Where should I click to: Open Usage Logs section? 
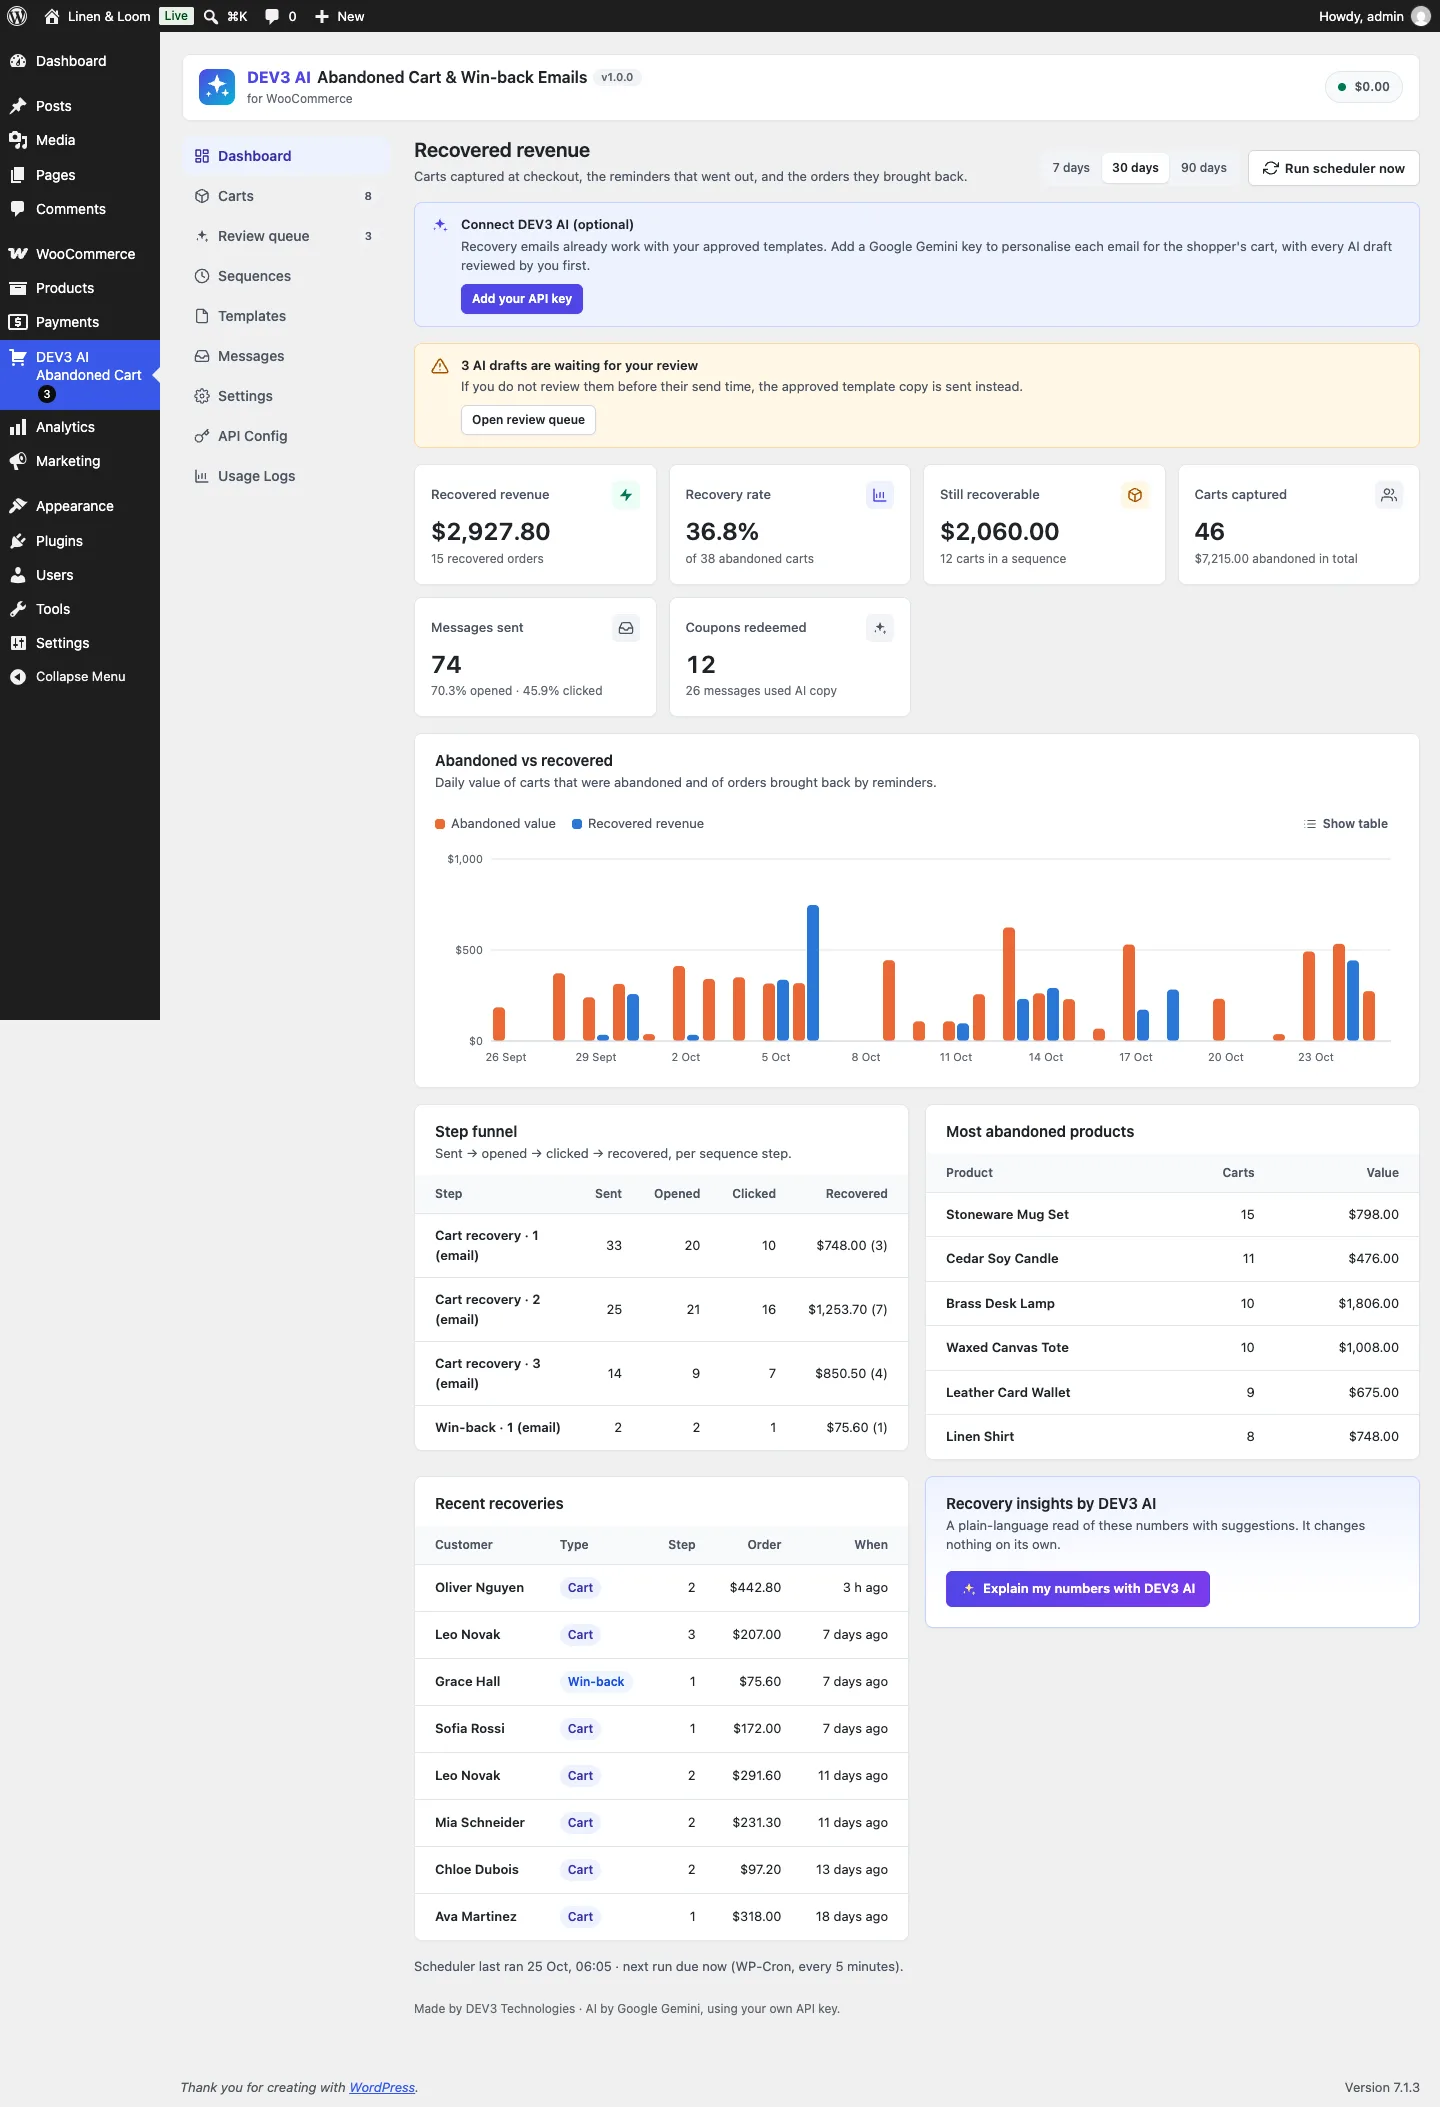coord(285,476)
